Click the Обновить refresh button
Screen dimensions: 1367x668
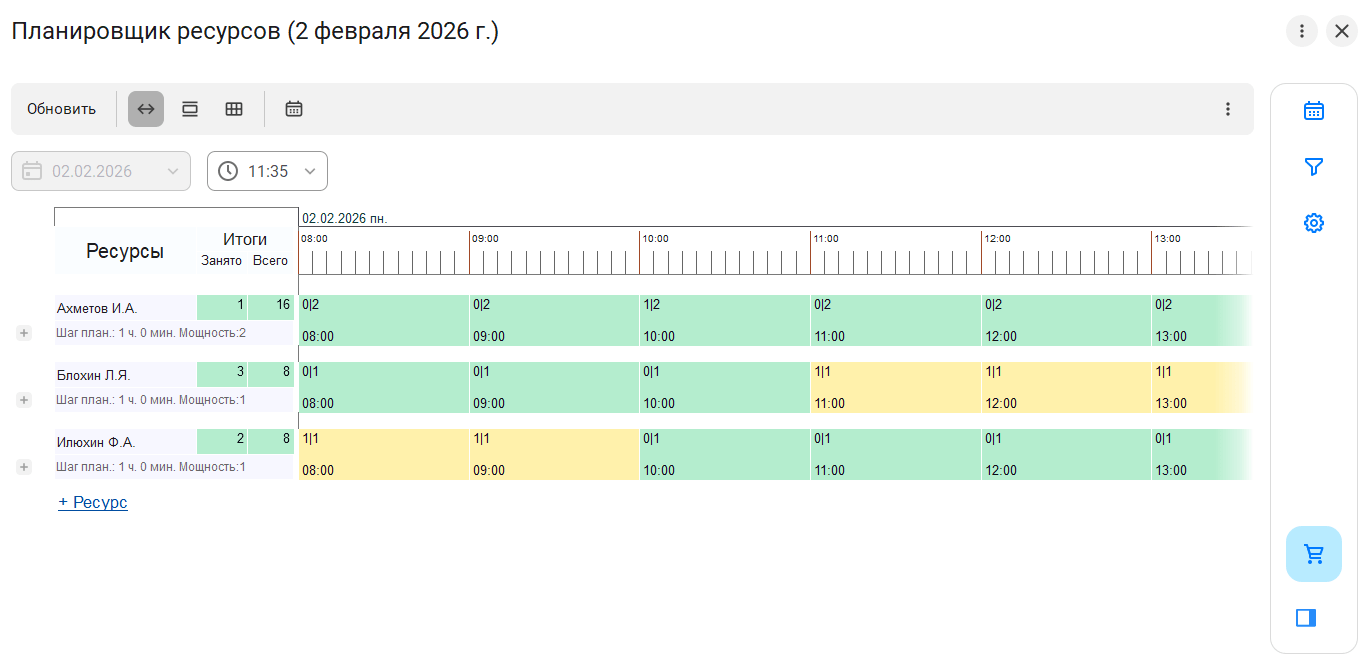point(61,109)
